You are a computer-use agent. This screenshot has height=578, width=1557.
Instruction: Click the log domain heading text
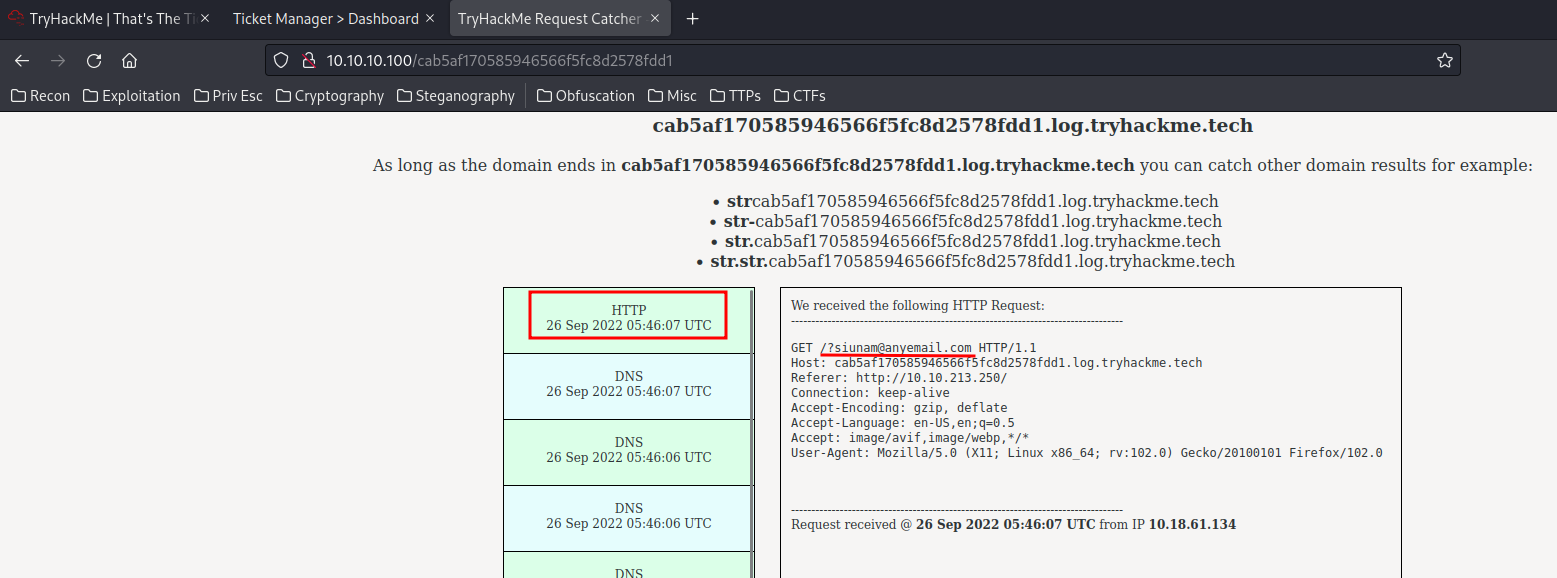coord(952,126)
